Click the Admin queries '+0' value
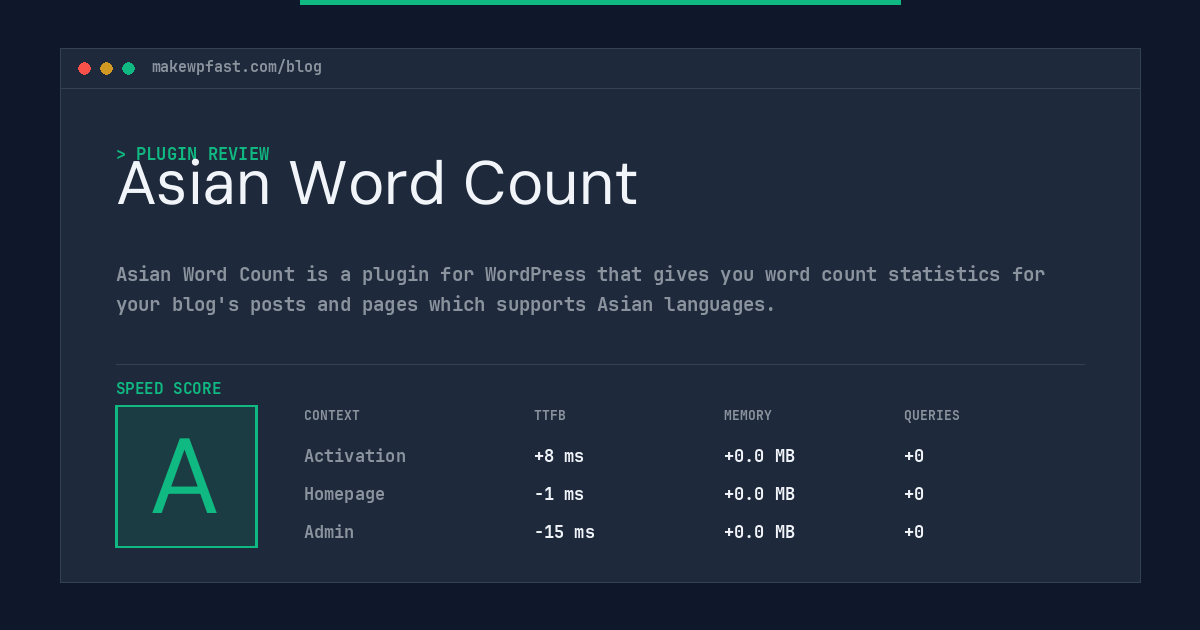This screenshot has width=1200, height=630. pos(914,532)
